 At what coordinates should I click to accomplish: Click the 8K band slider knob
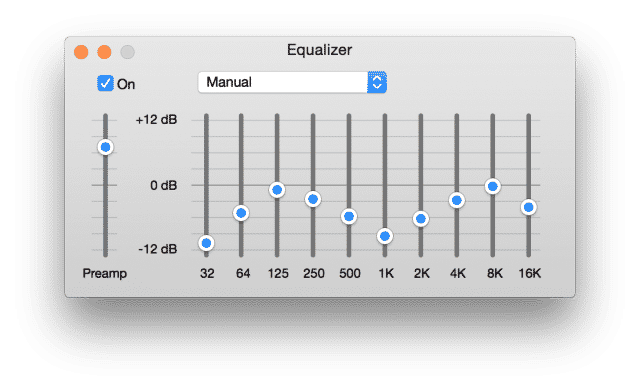pos(493,186)
